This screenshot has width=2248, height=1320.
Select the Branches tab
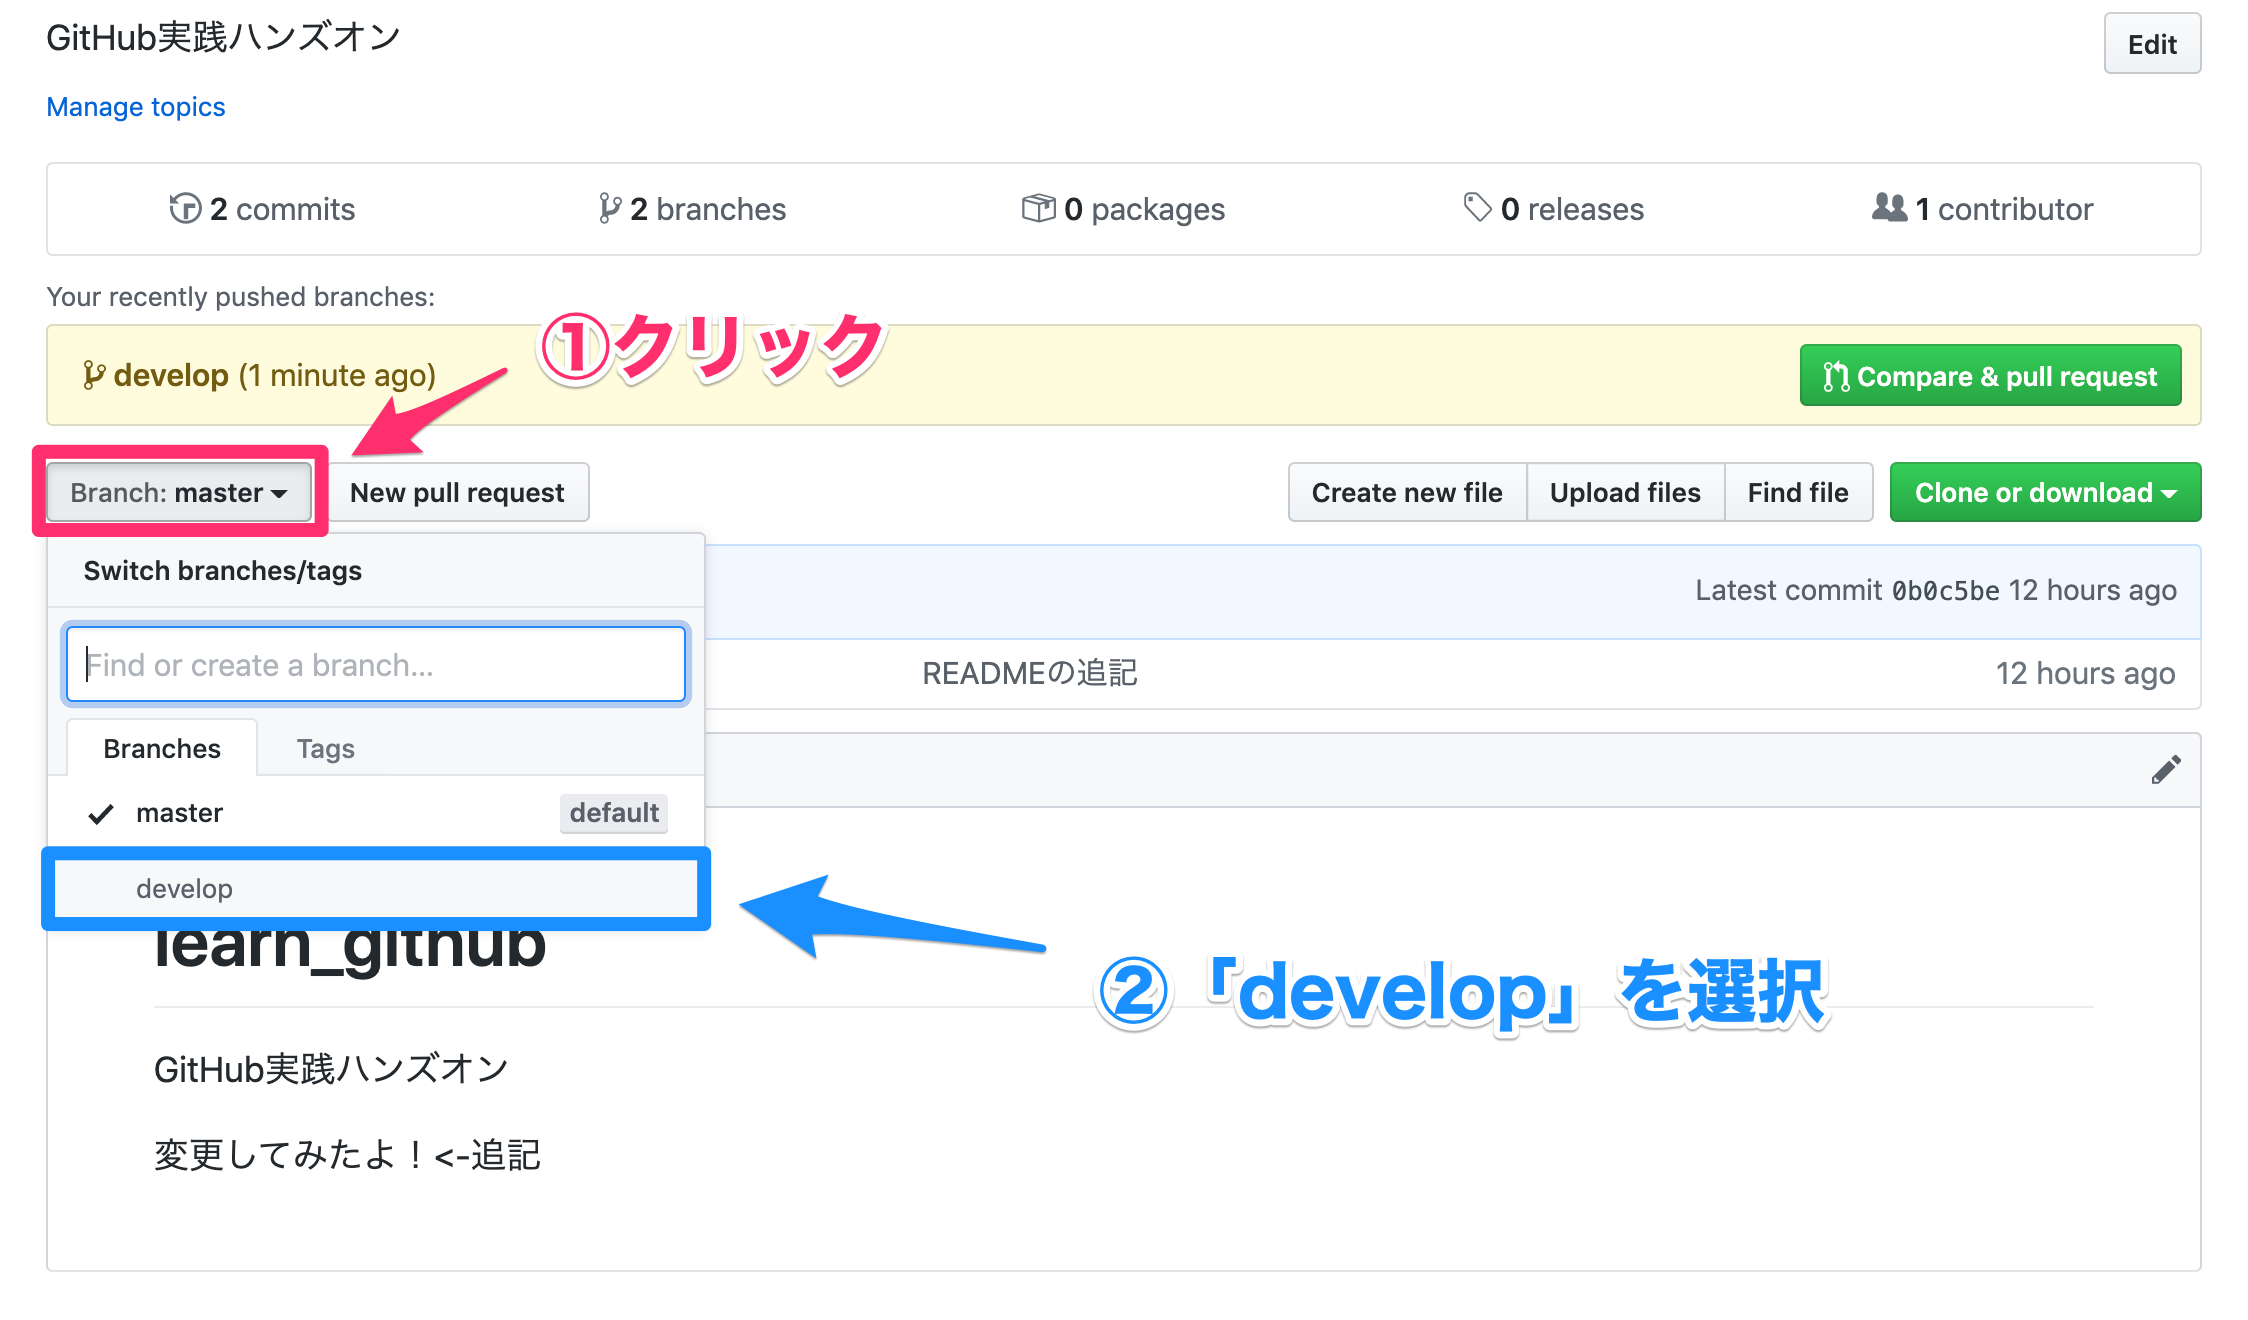click(162, 748)
